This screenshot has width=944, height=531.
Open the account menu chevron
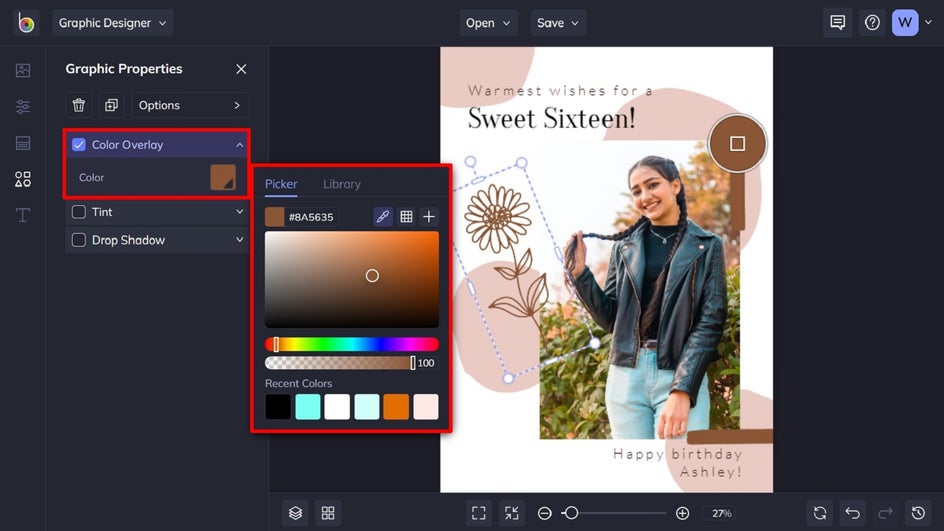click(x=928, y=22)
